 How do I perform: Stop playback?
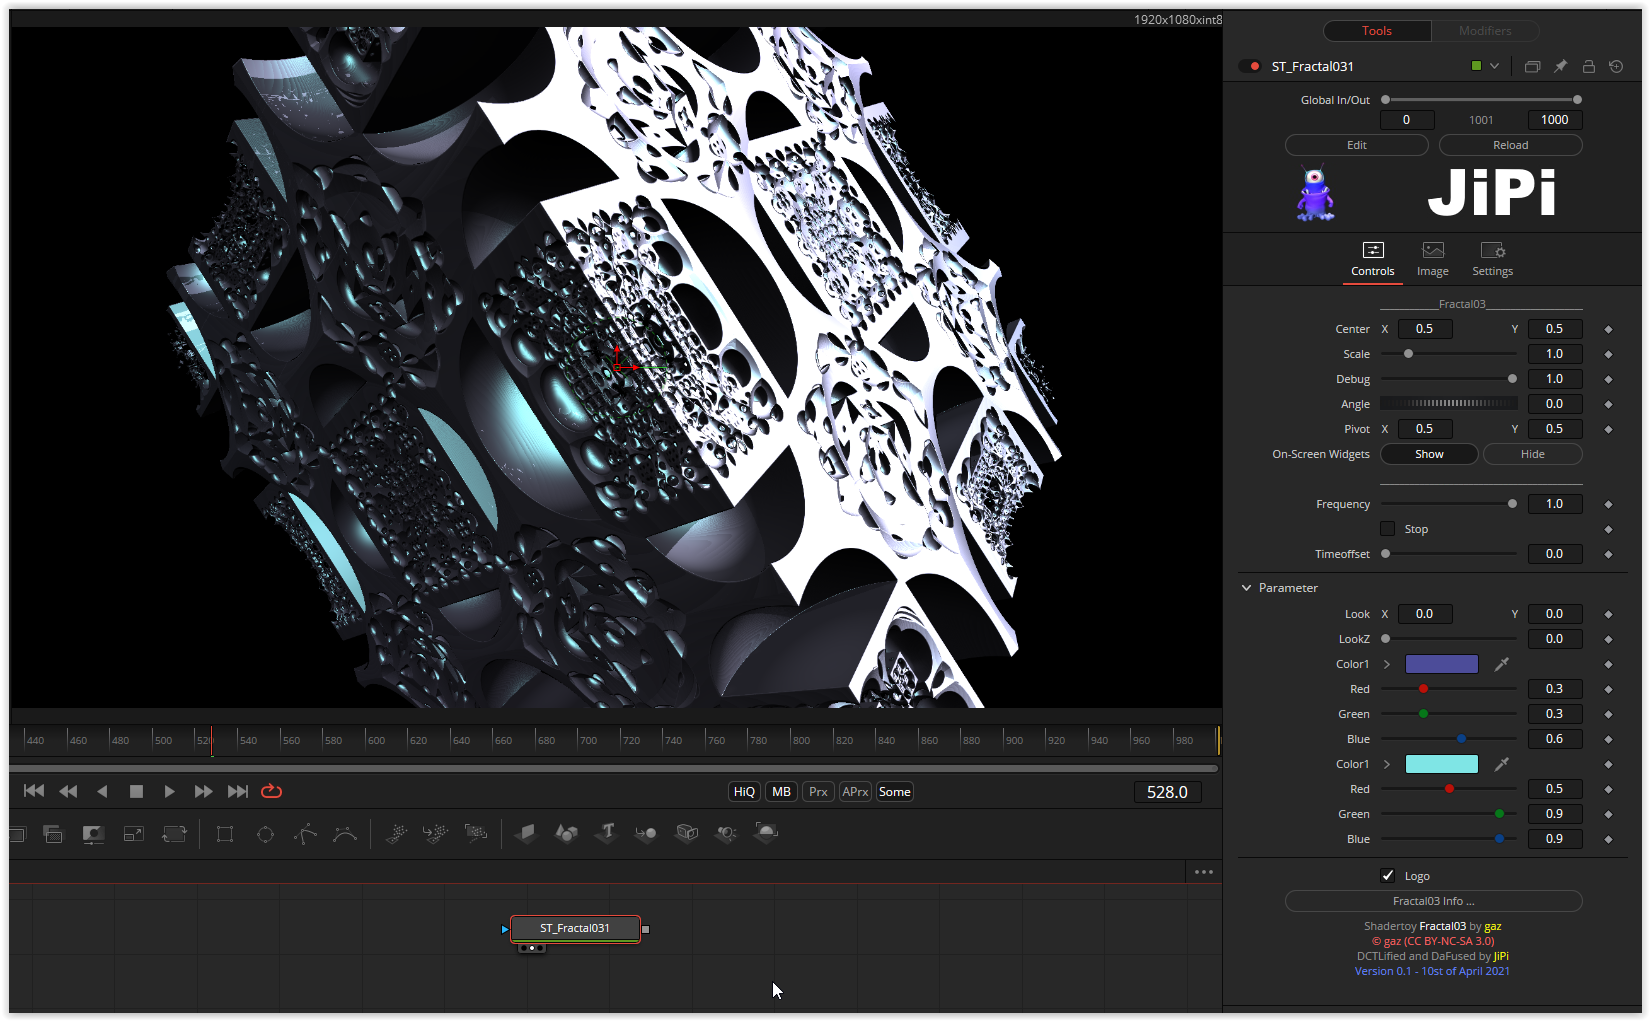pos(136,791)
